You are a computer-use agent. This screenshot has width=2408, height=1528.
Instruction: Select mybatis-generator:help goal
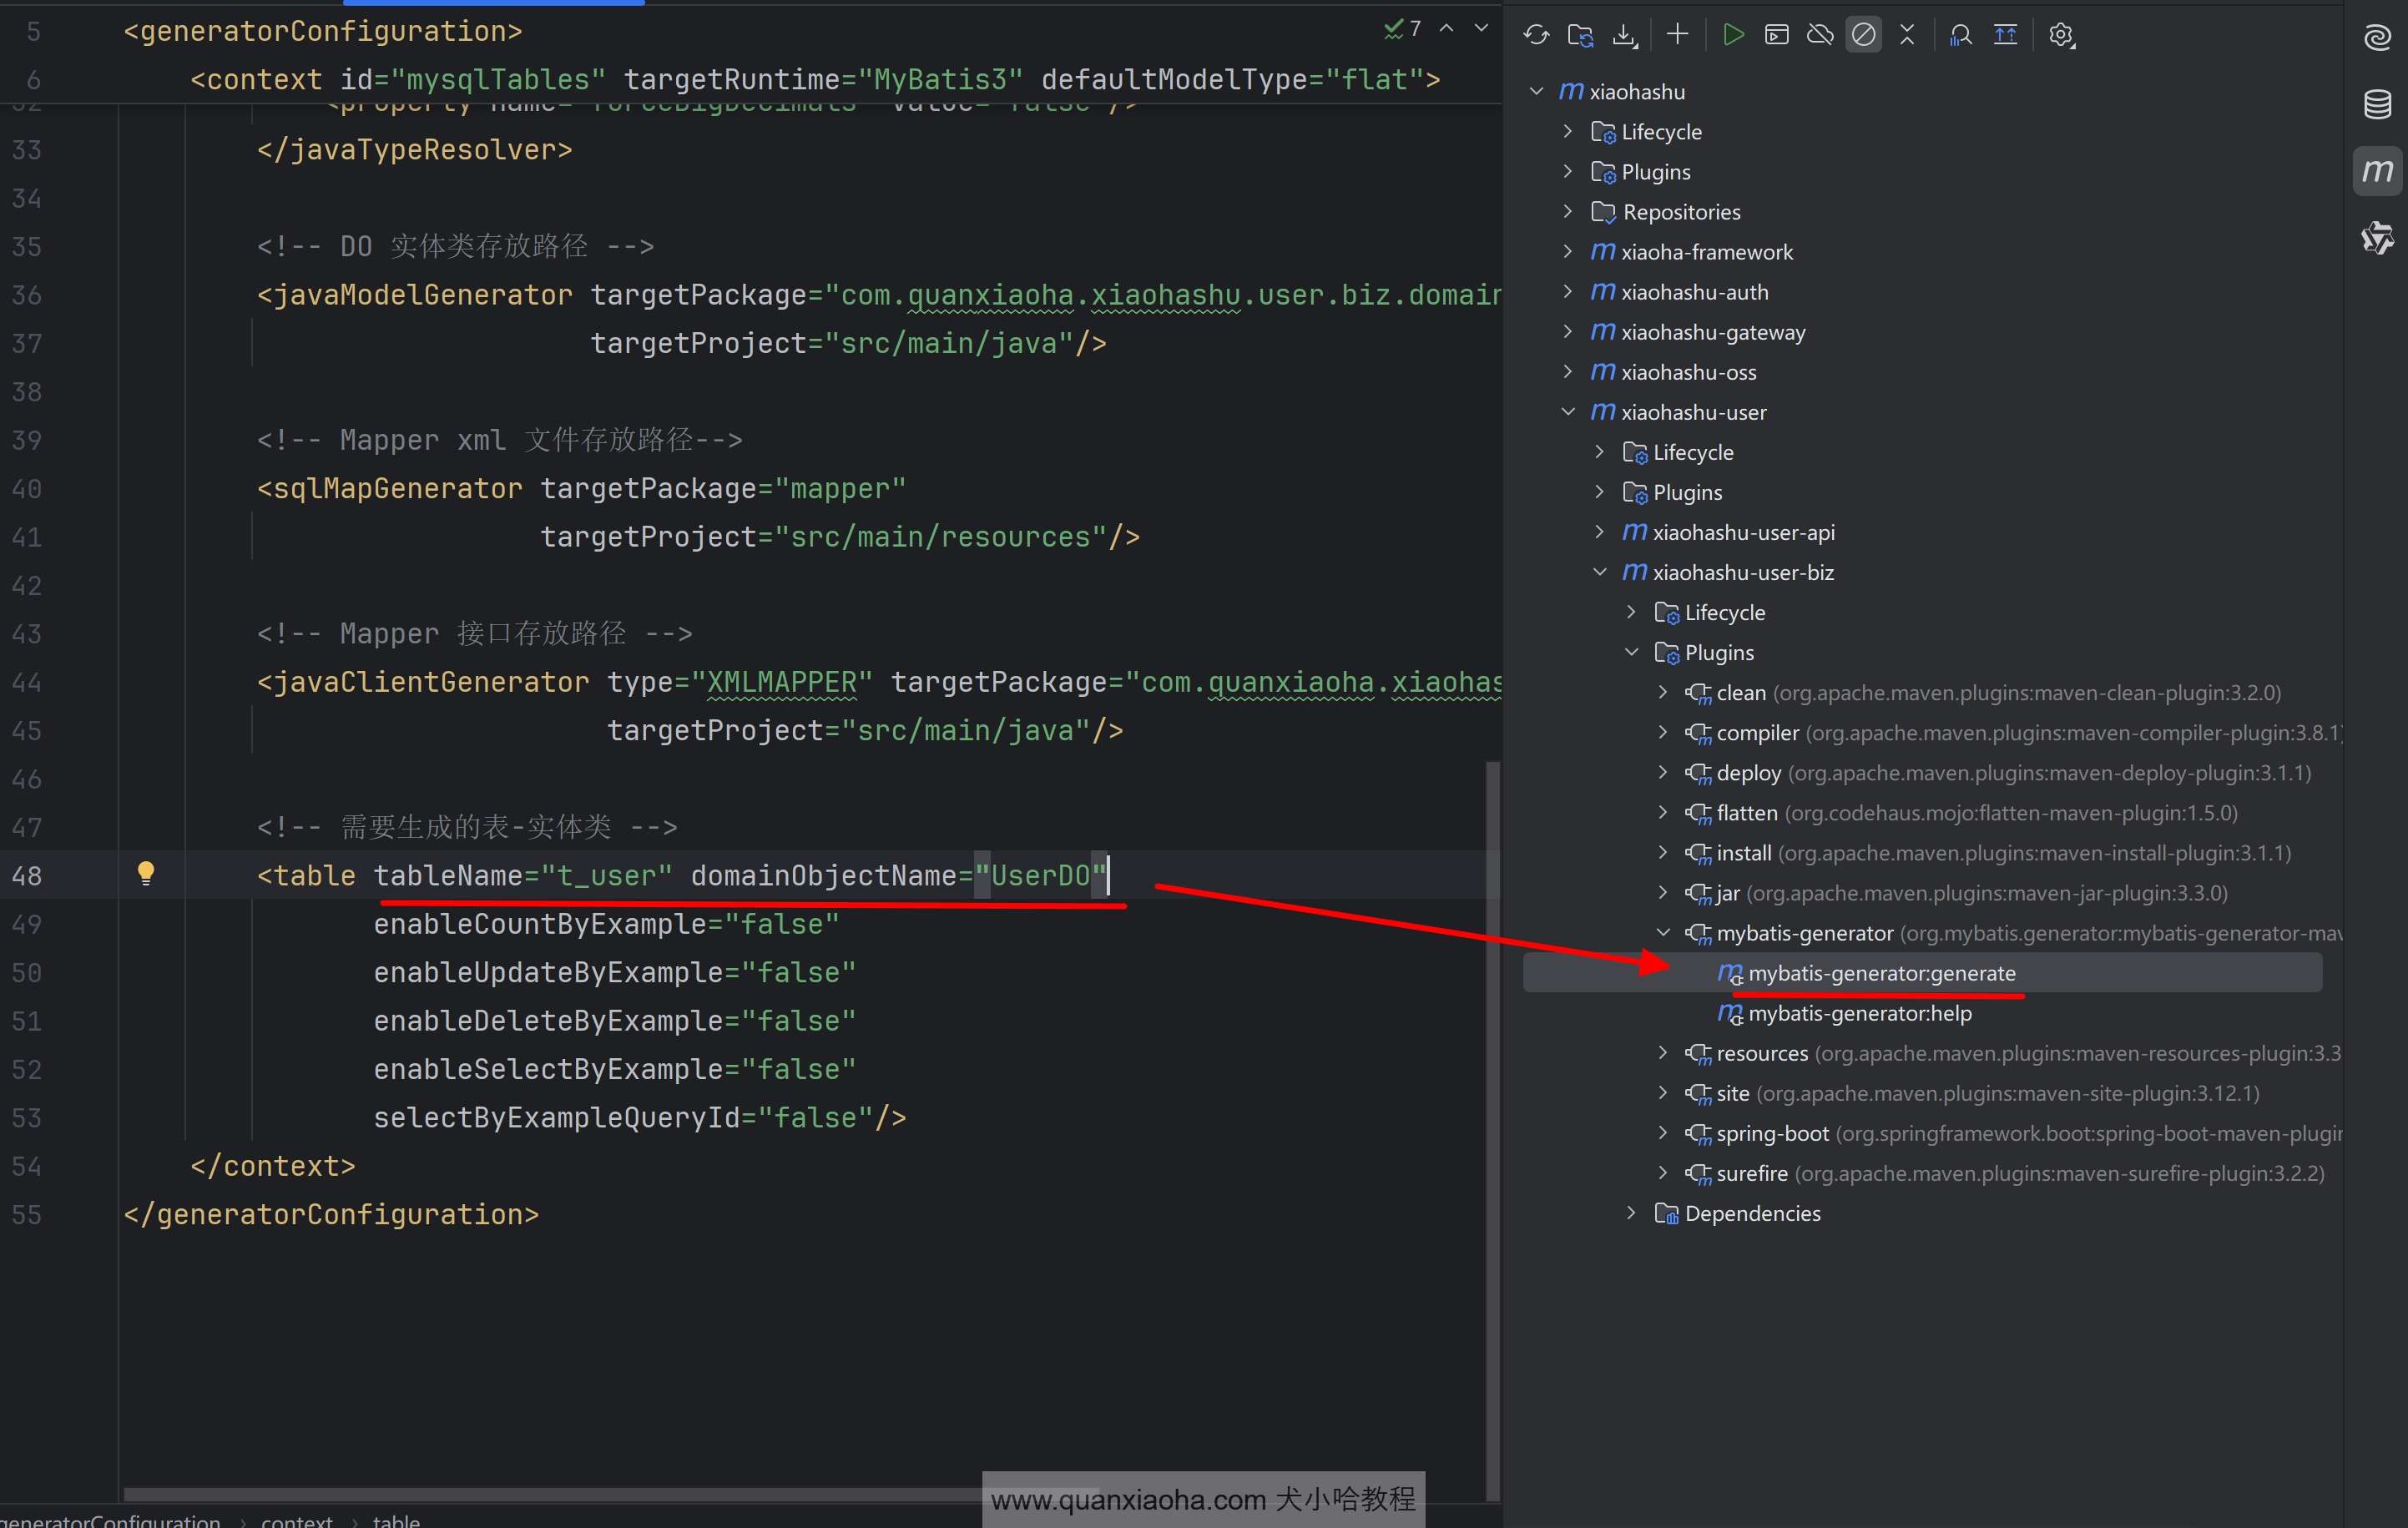coord(1859,1013)
